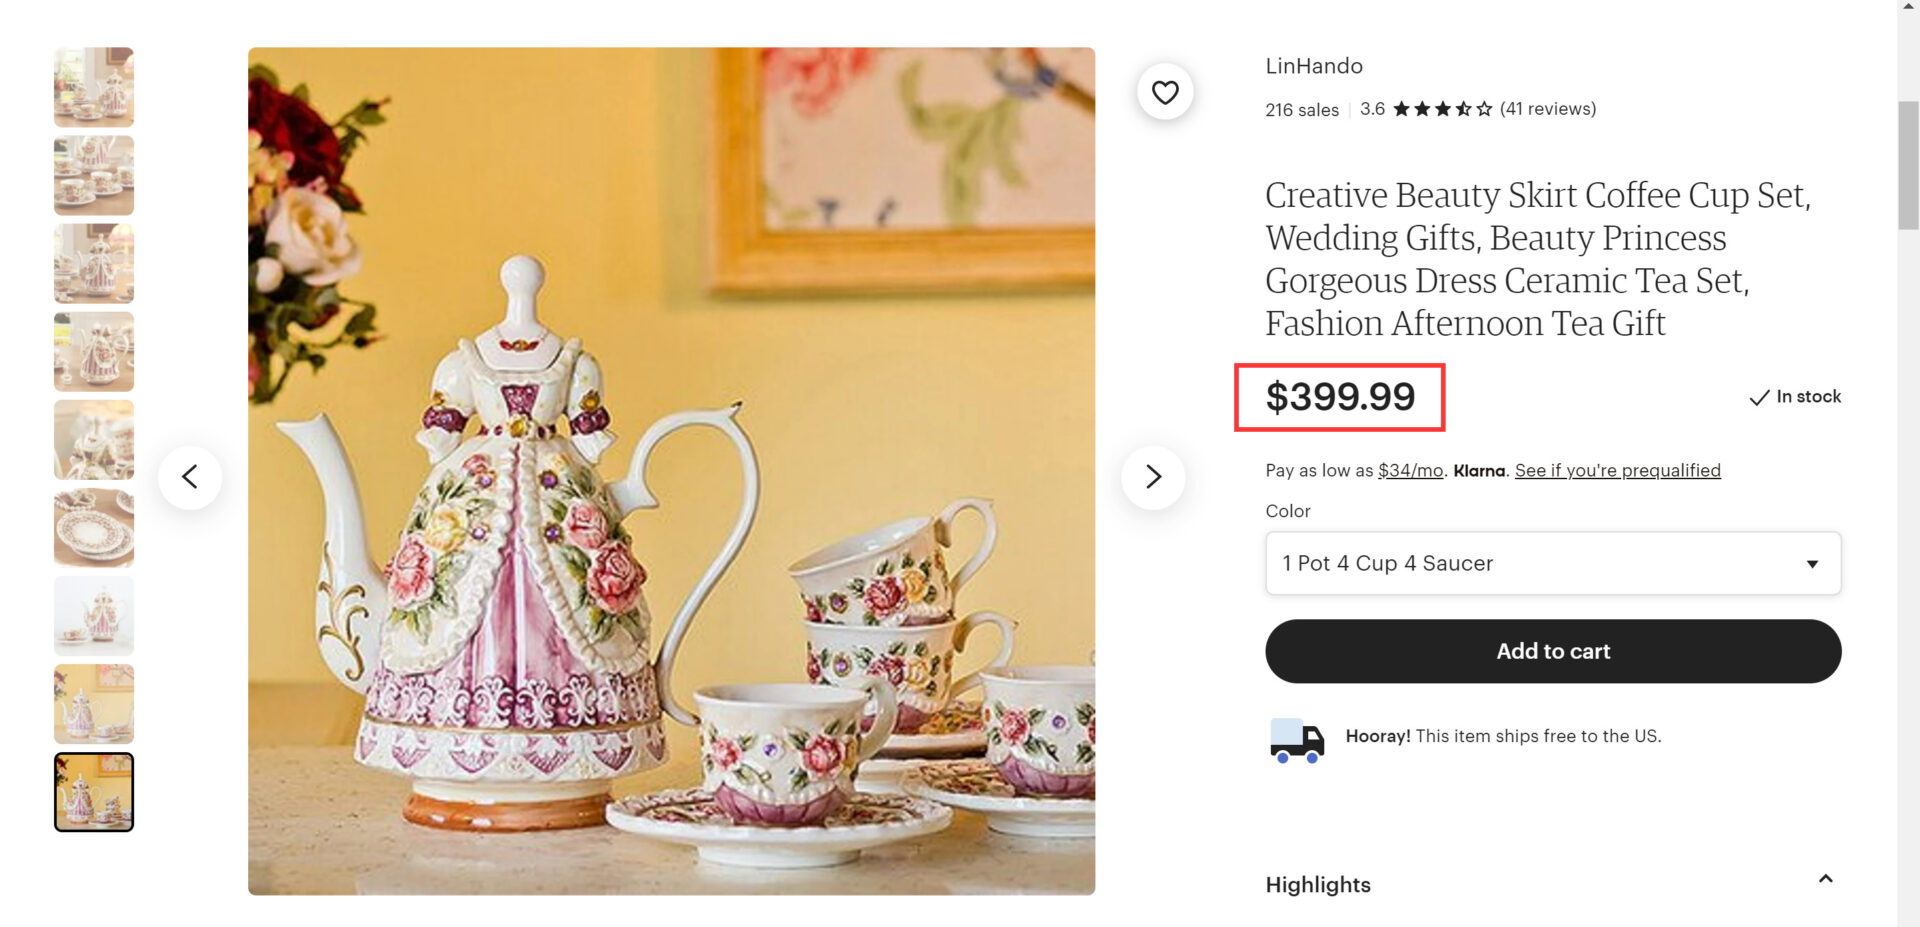Select the second product thumbnail

click(94, 175)
